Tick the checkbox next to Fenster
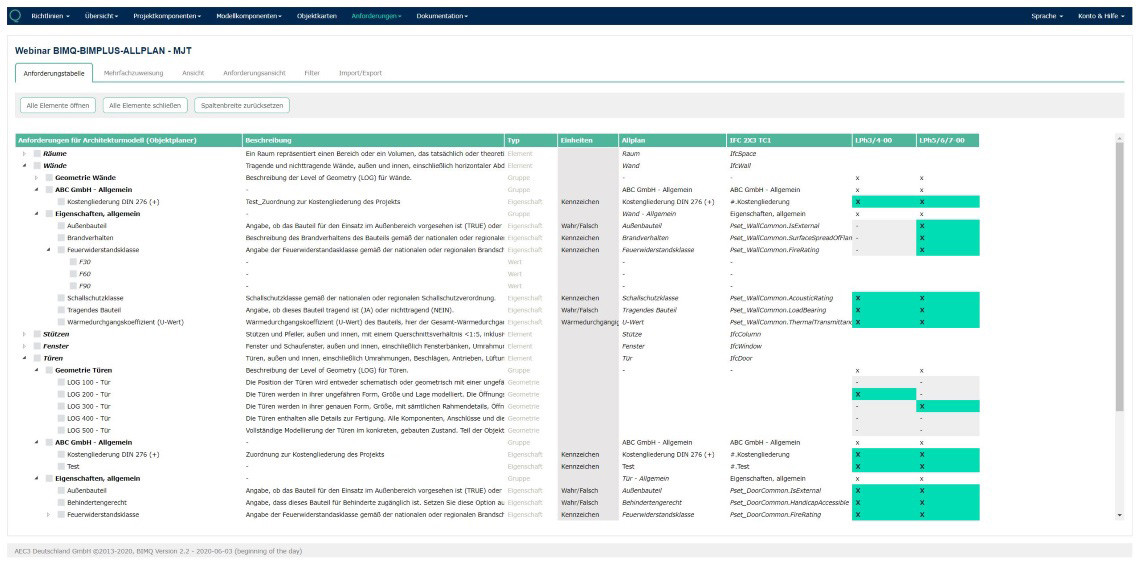 (37, 346)
